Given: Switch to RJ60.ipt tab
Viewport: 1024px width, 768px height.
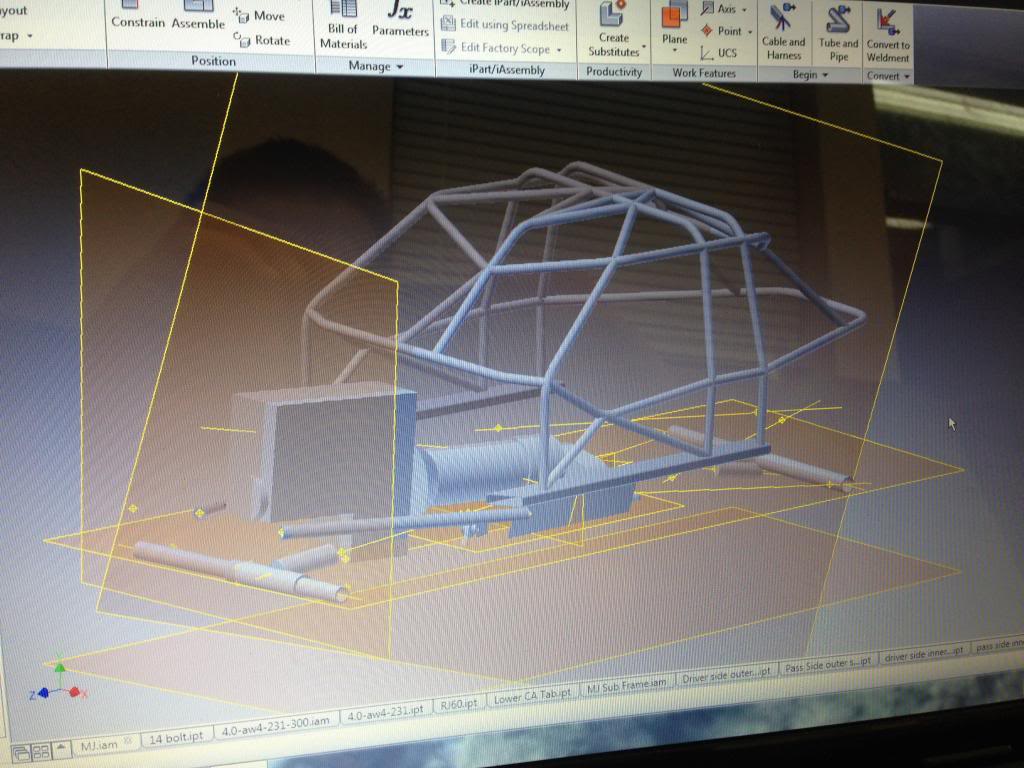Looking at the screenshot, I should coord(458,704).
